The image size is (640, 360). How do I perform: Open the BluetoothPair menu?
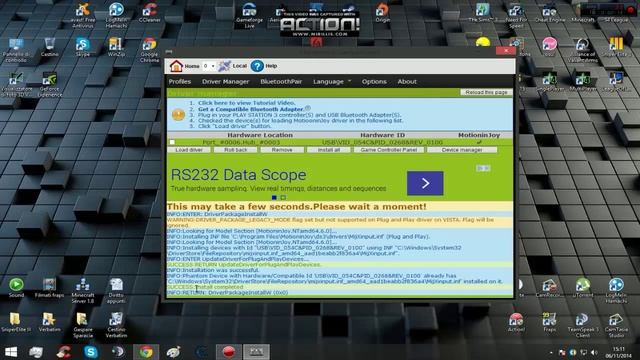281,82
